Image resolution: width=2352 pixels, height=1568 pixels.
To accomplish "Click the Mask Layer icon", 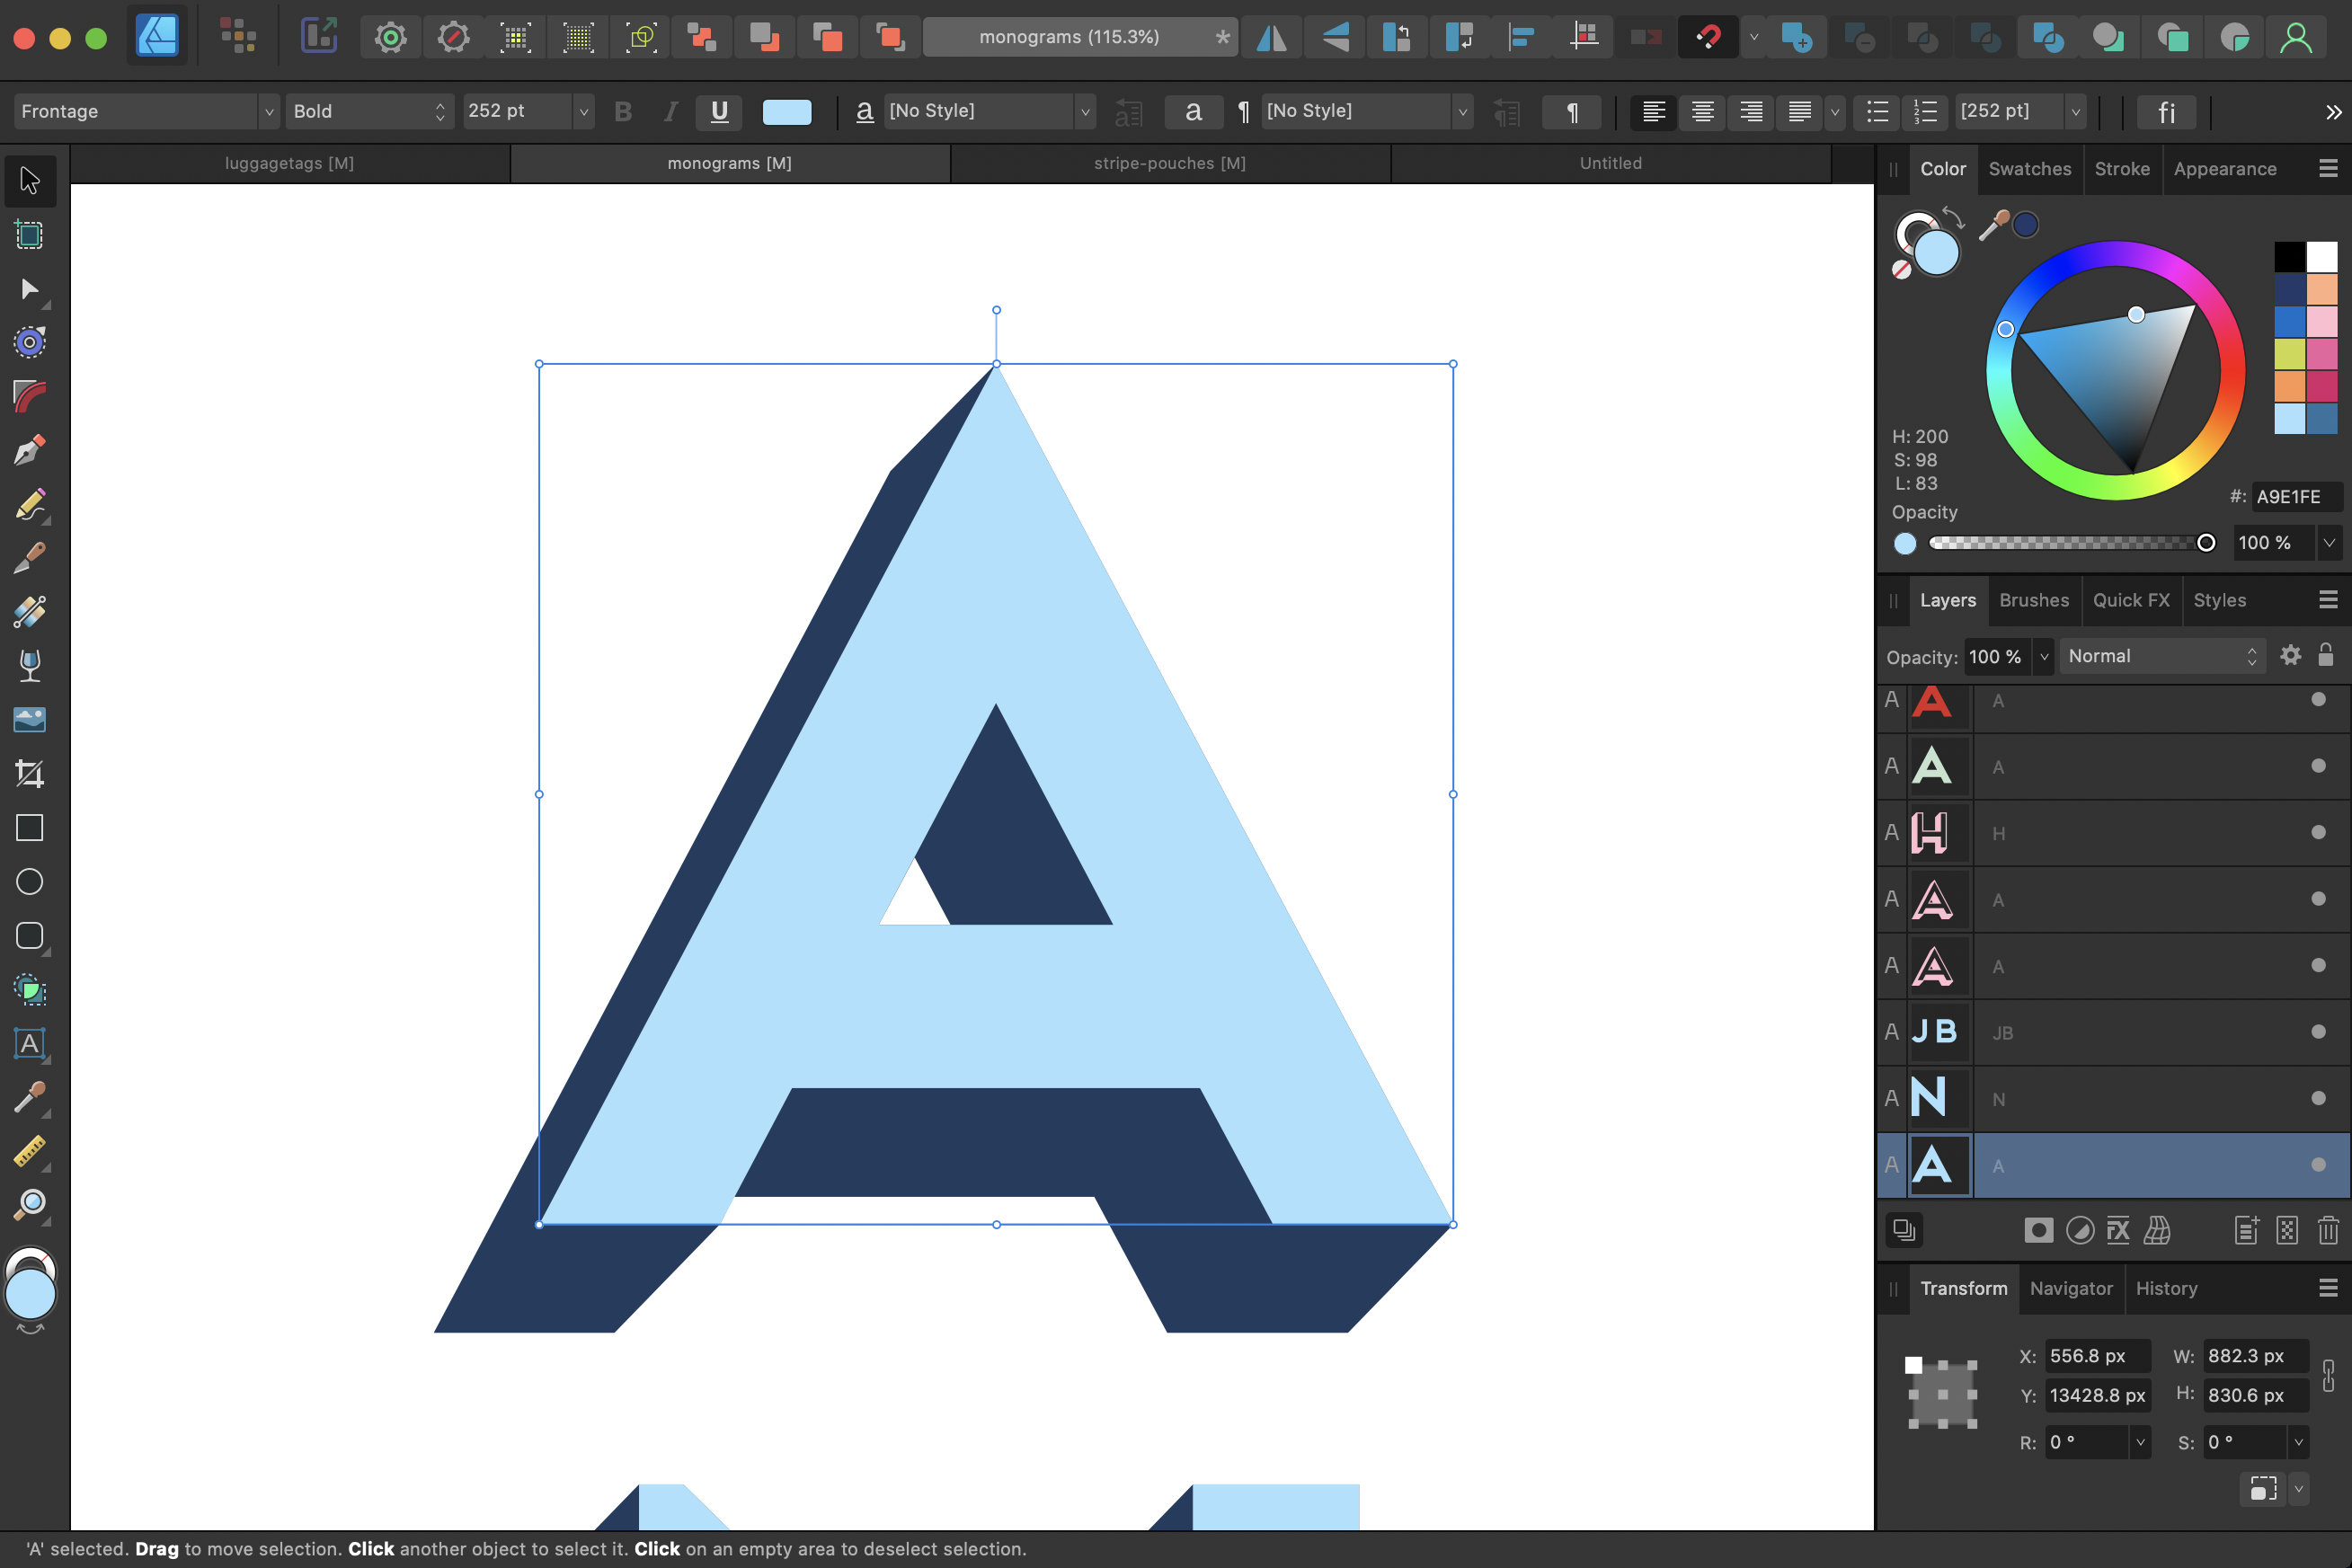I will (x=2038, y=1231).
